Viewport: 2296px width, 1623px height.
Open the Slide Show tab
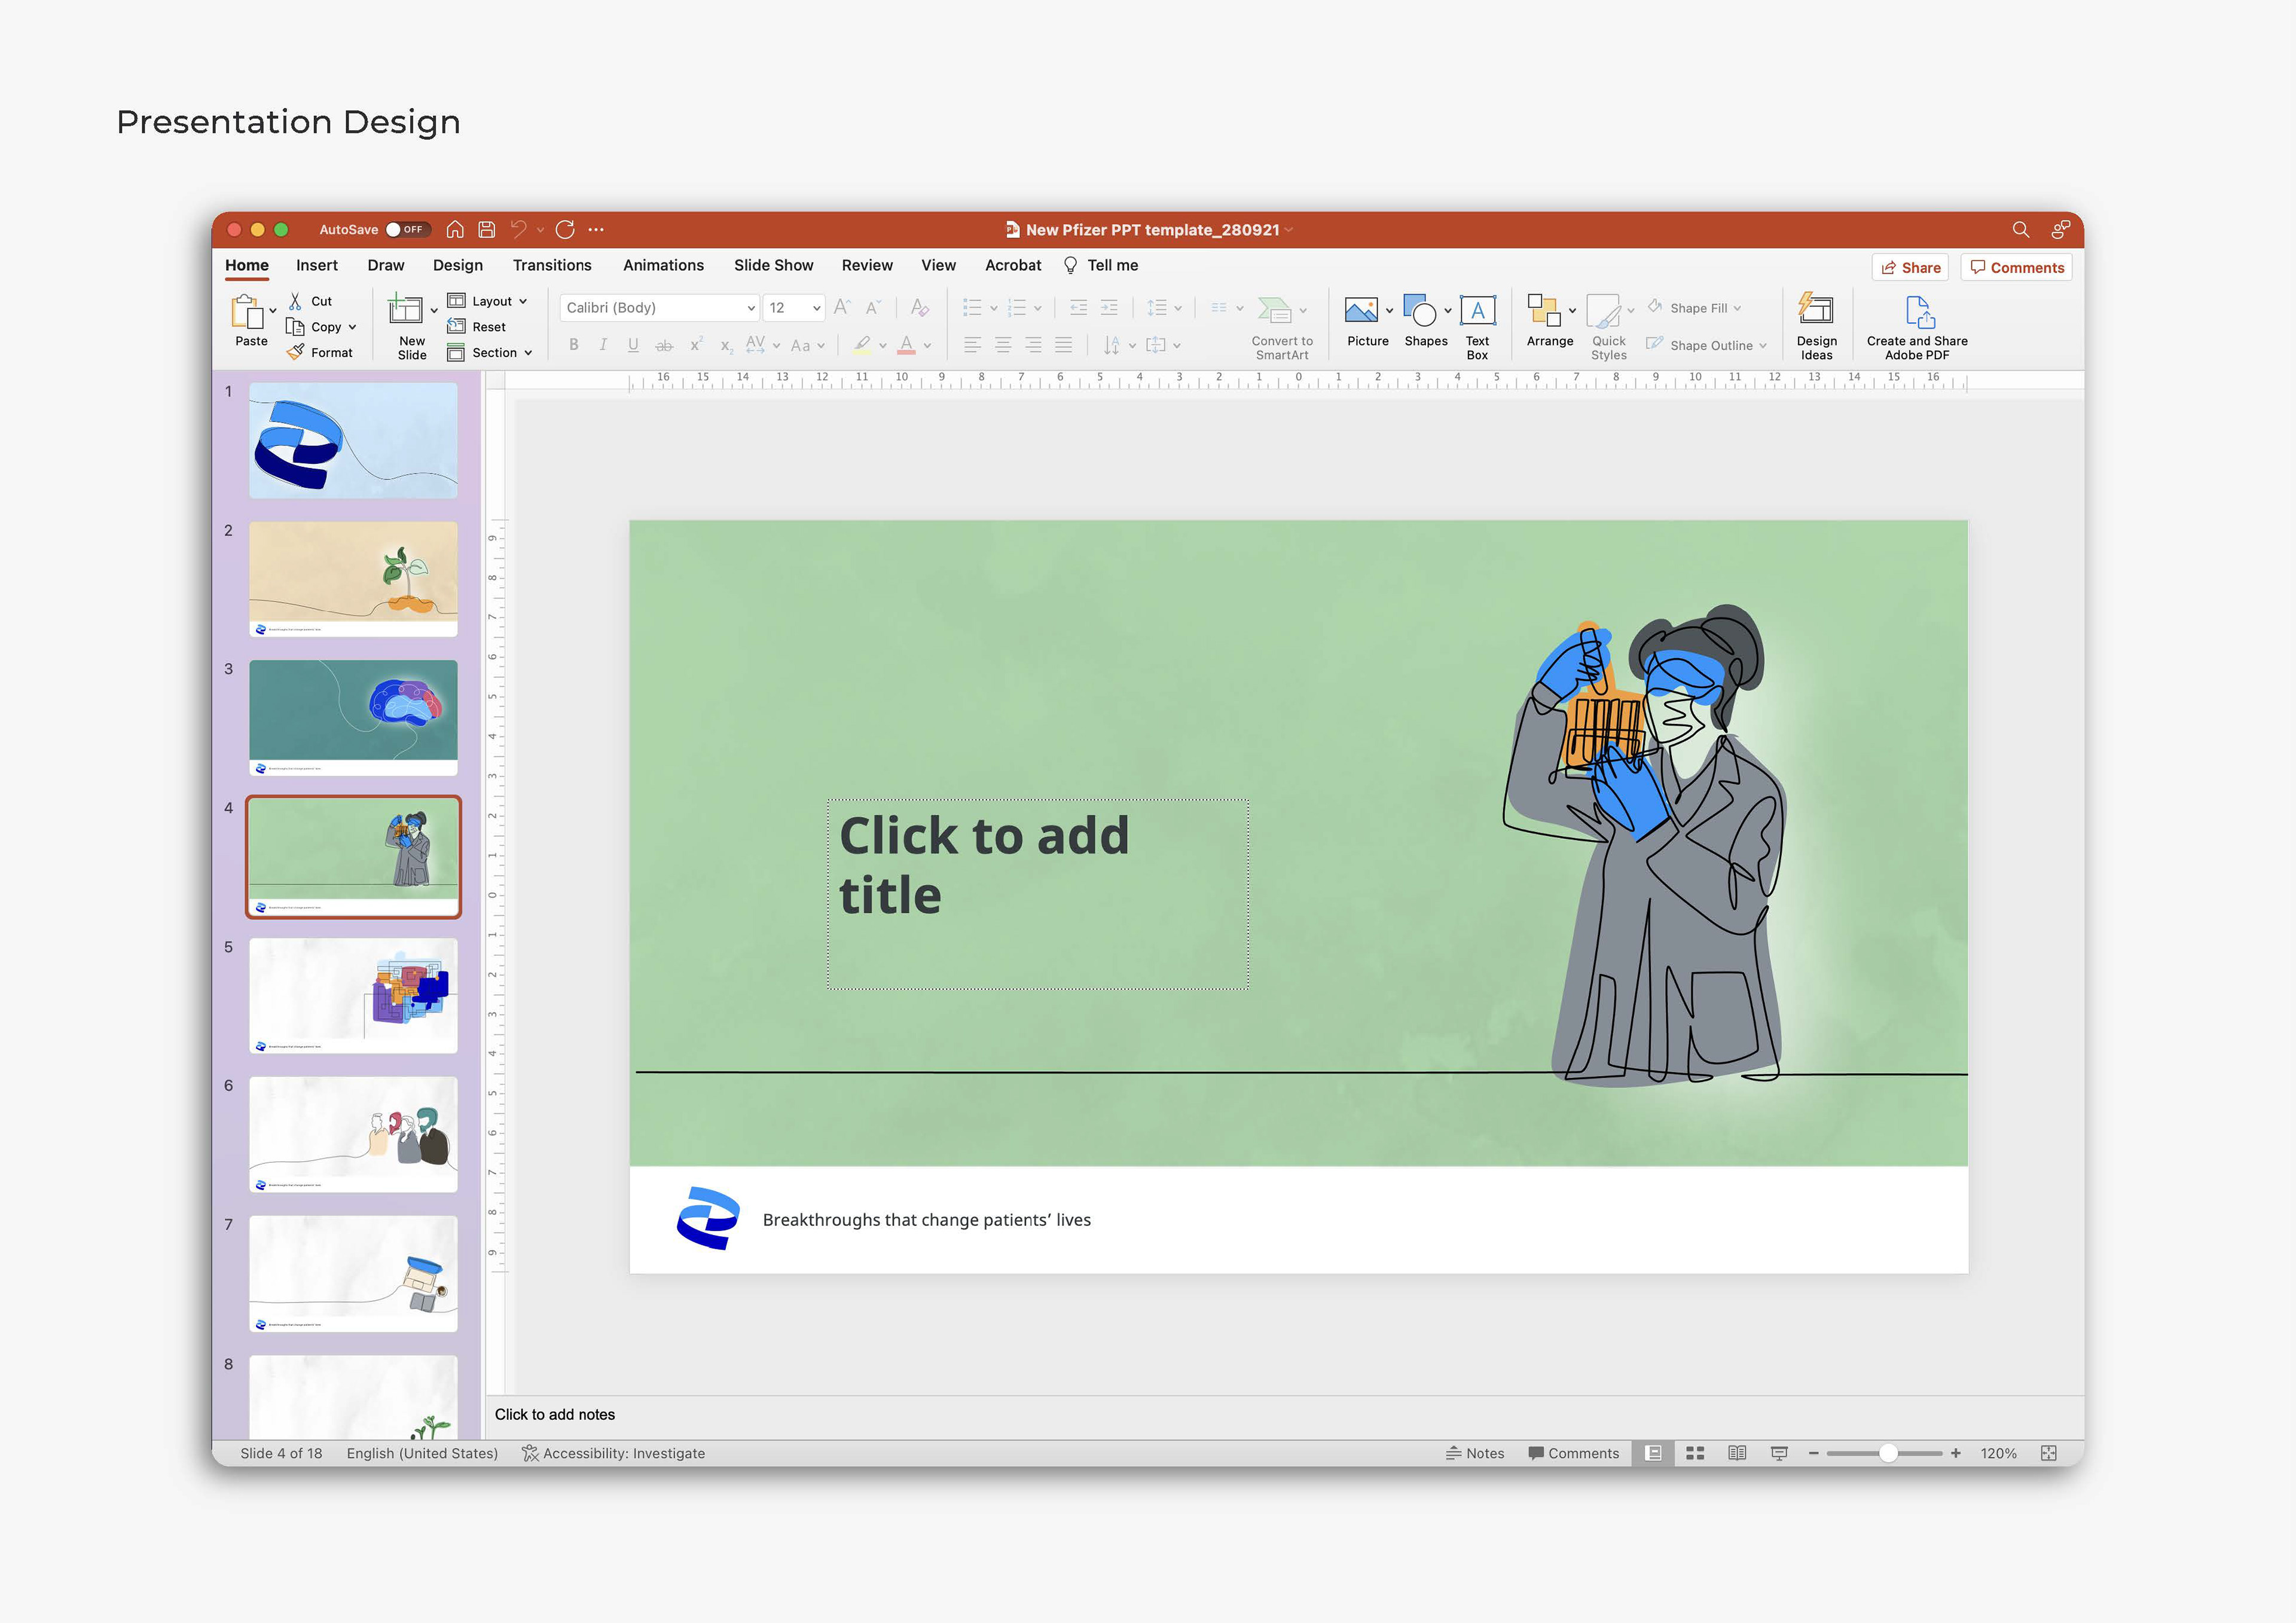click(773, 265)
